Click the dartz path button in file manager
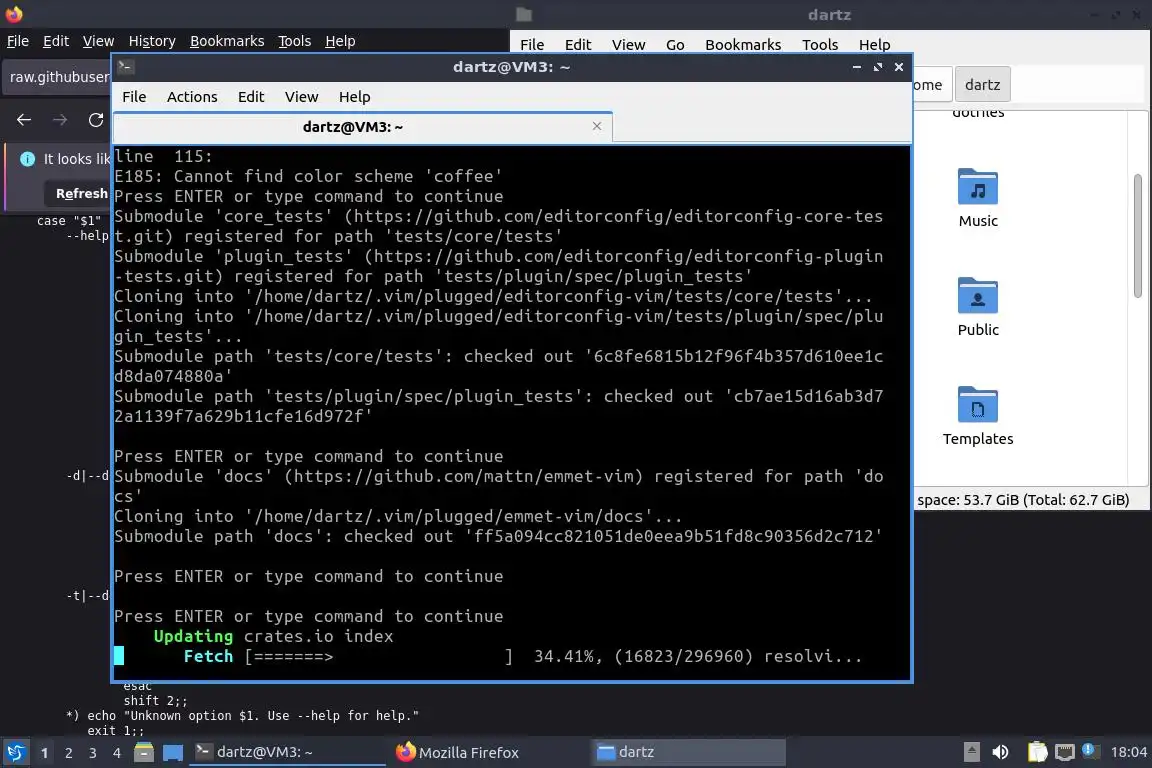 click(x=982, y=85)
